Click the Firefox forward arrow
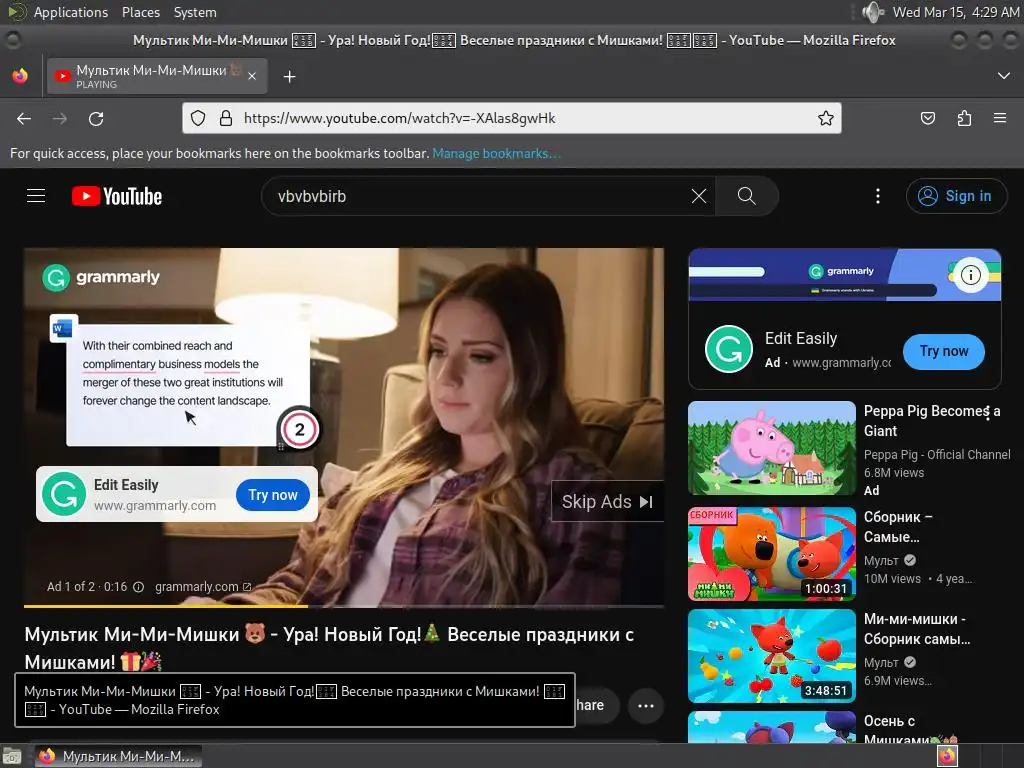Image resolution: width=1024 pixels, height=768 pixels. [60, 118]
